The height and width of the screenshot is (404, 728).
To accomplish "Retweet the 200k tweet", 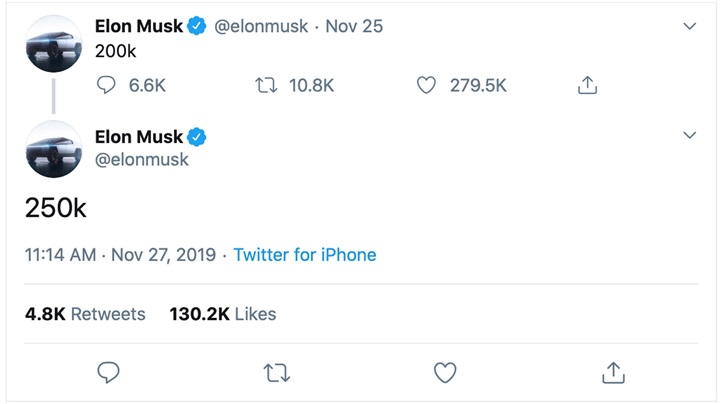I will pos(266,86).
